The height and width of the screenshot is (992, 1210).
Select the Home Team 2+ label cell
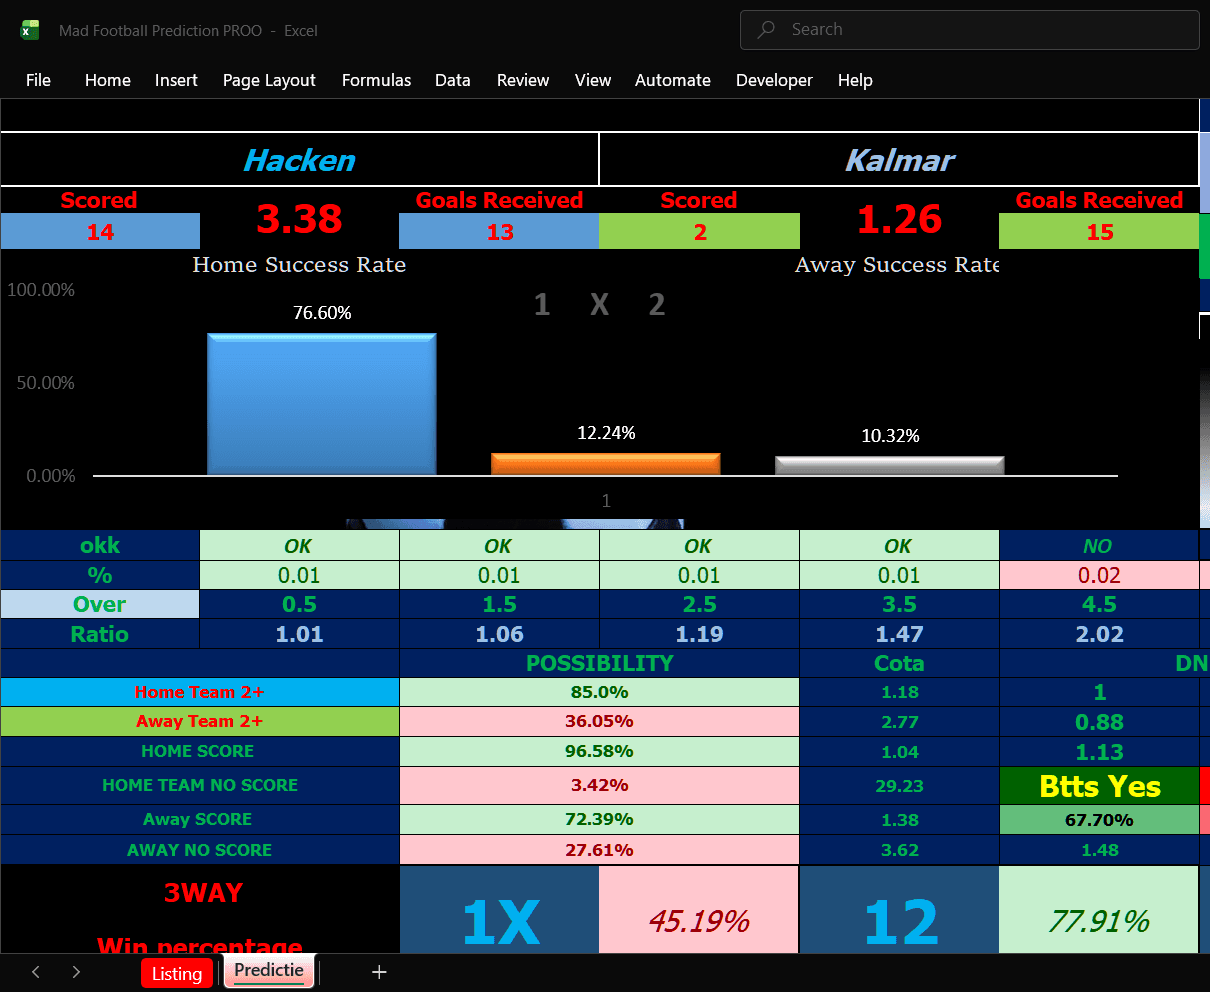200,692
